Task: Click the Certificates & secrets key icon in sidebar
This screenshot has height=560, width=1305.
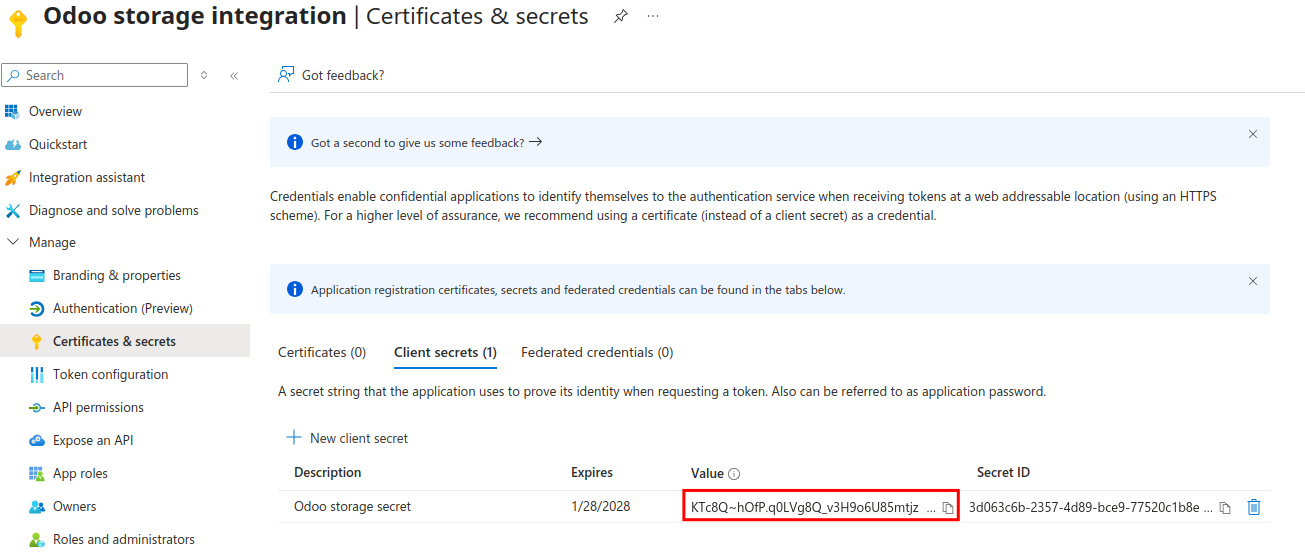Action: click(37, 341)
